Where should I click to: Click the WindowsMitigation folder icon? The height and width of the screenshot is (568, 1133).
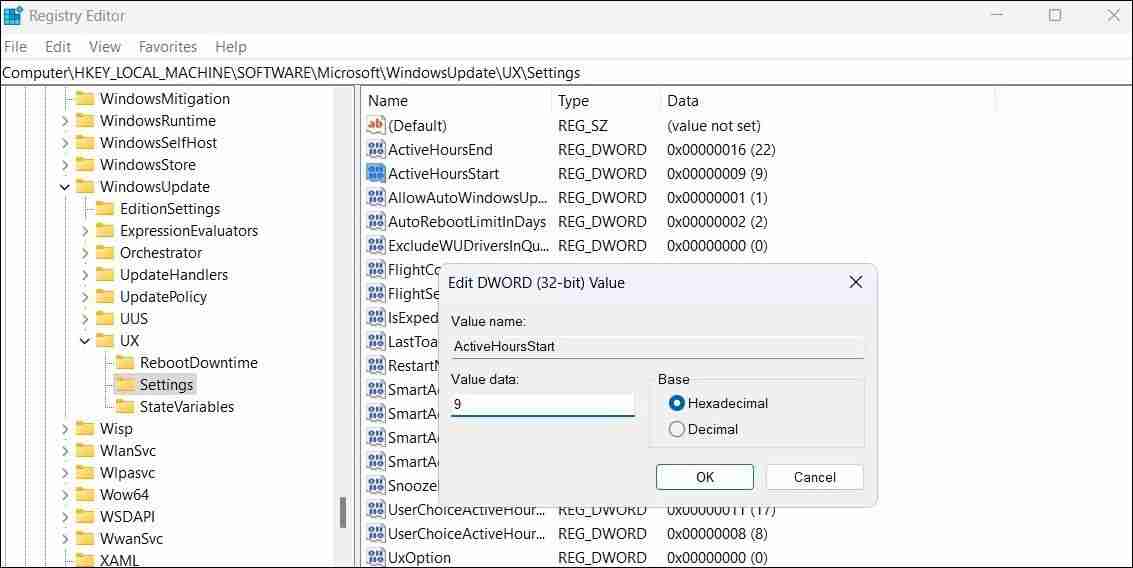[85, 98]
